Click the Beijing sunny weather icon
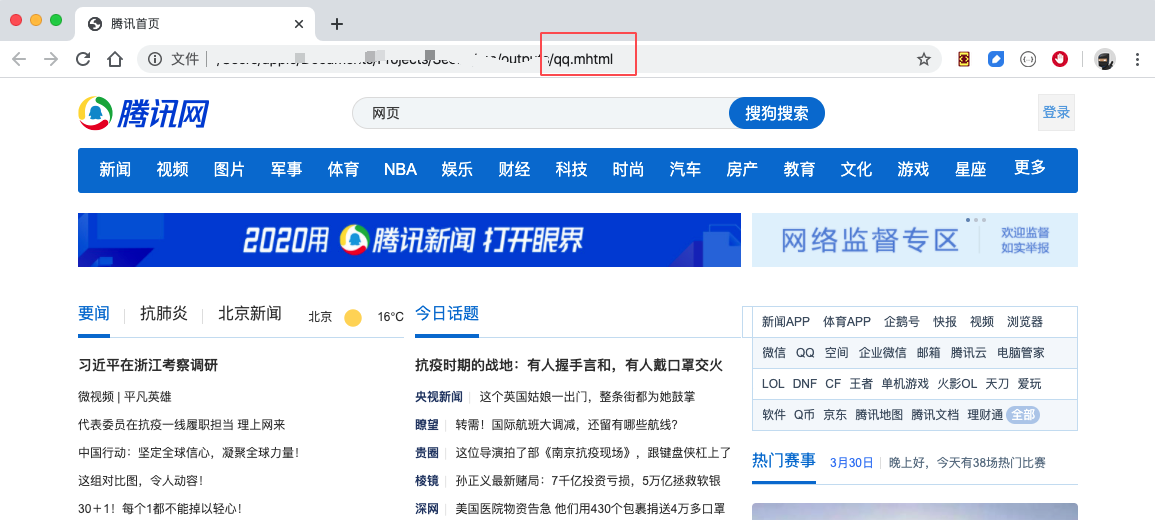 click(x=353, y=317)
